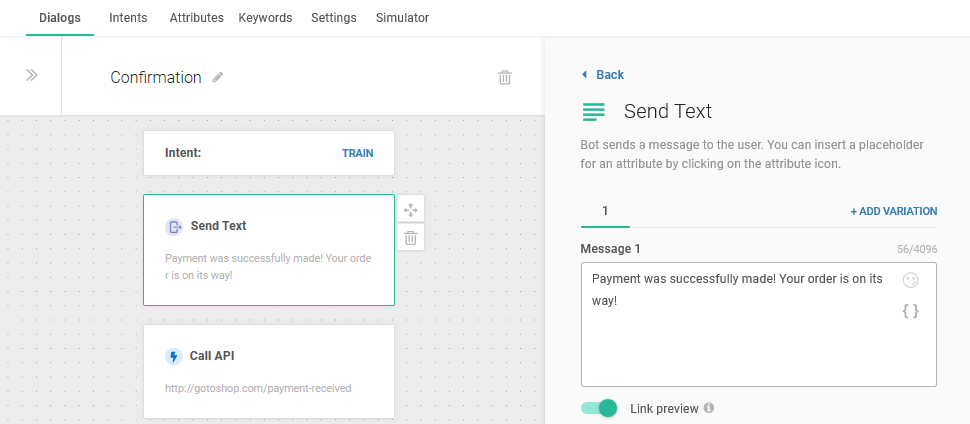
Task: Click the pencil icon to rename Confirmation
Action: point(218,77)
